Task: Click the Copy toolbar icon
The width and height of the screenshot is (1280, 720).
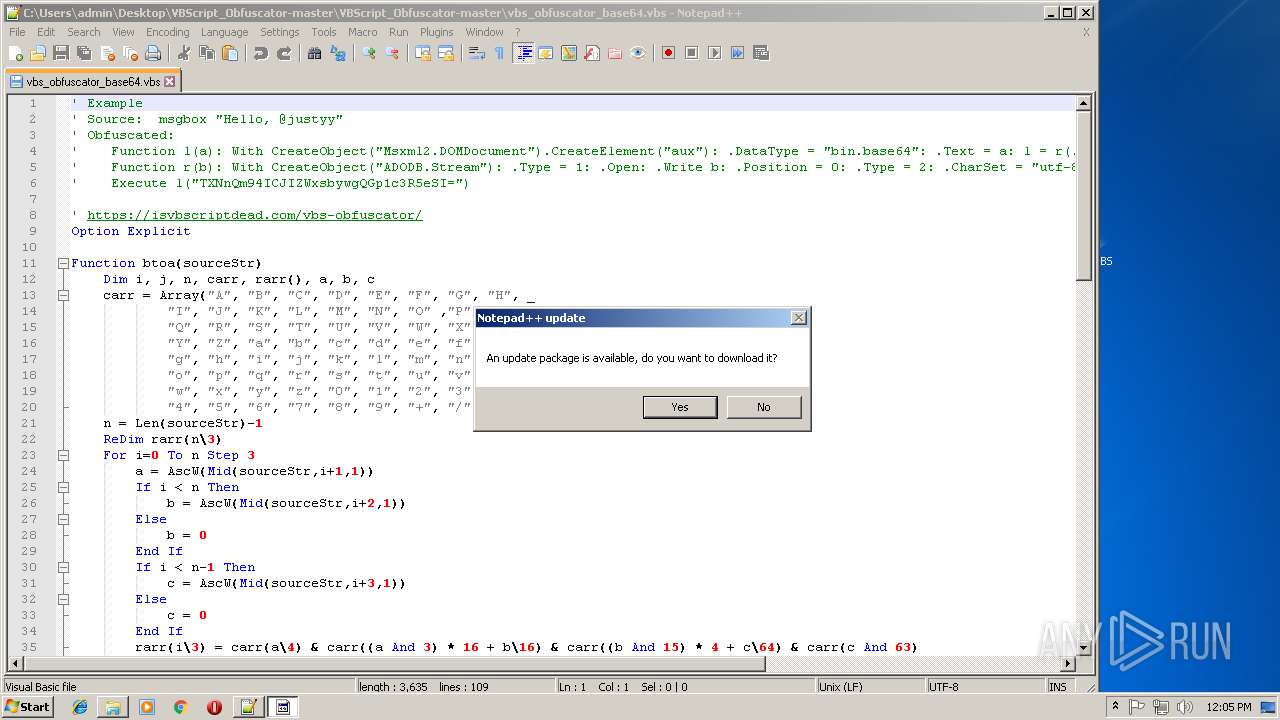Action: click(207, 53)
